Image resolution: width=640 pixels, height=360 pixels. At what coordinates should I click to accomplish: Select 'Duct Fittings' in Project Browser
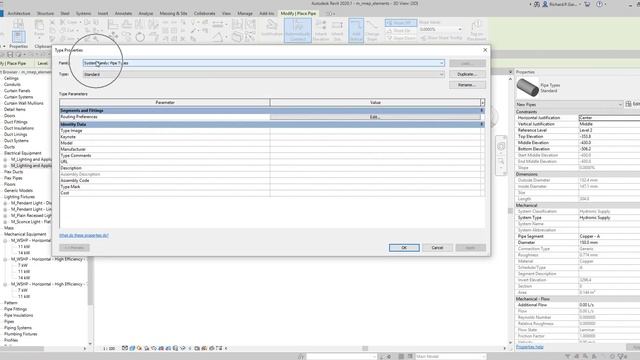click(x=16, y=122)
